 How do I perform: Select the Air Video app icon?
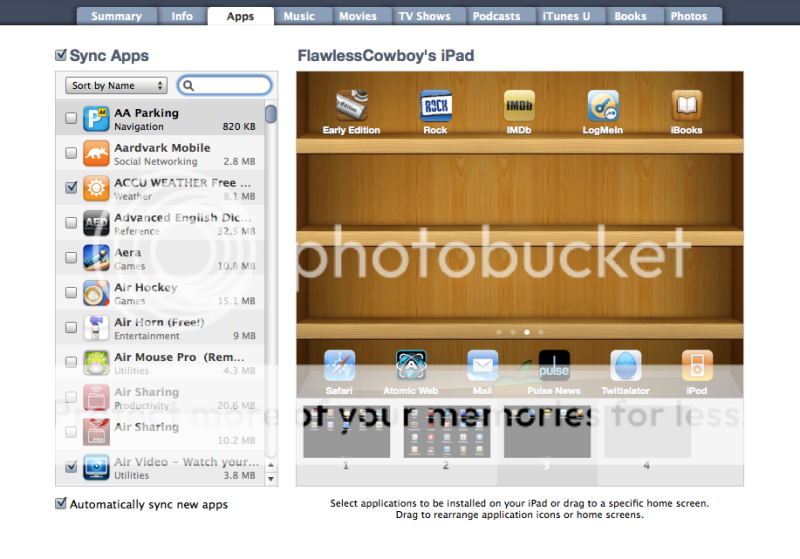point(96,467)
